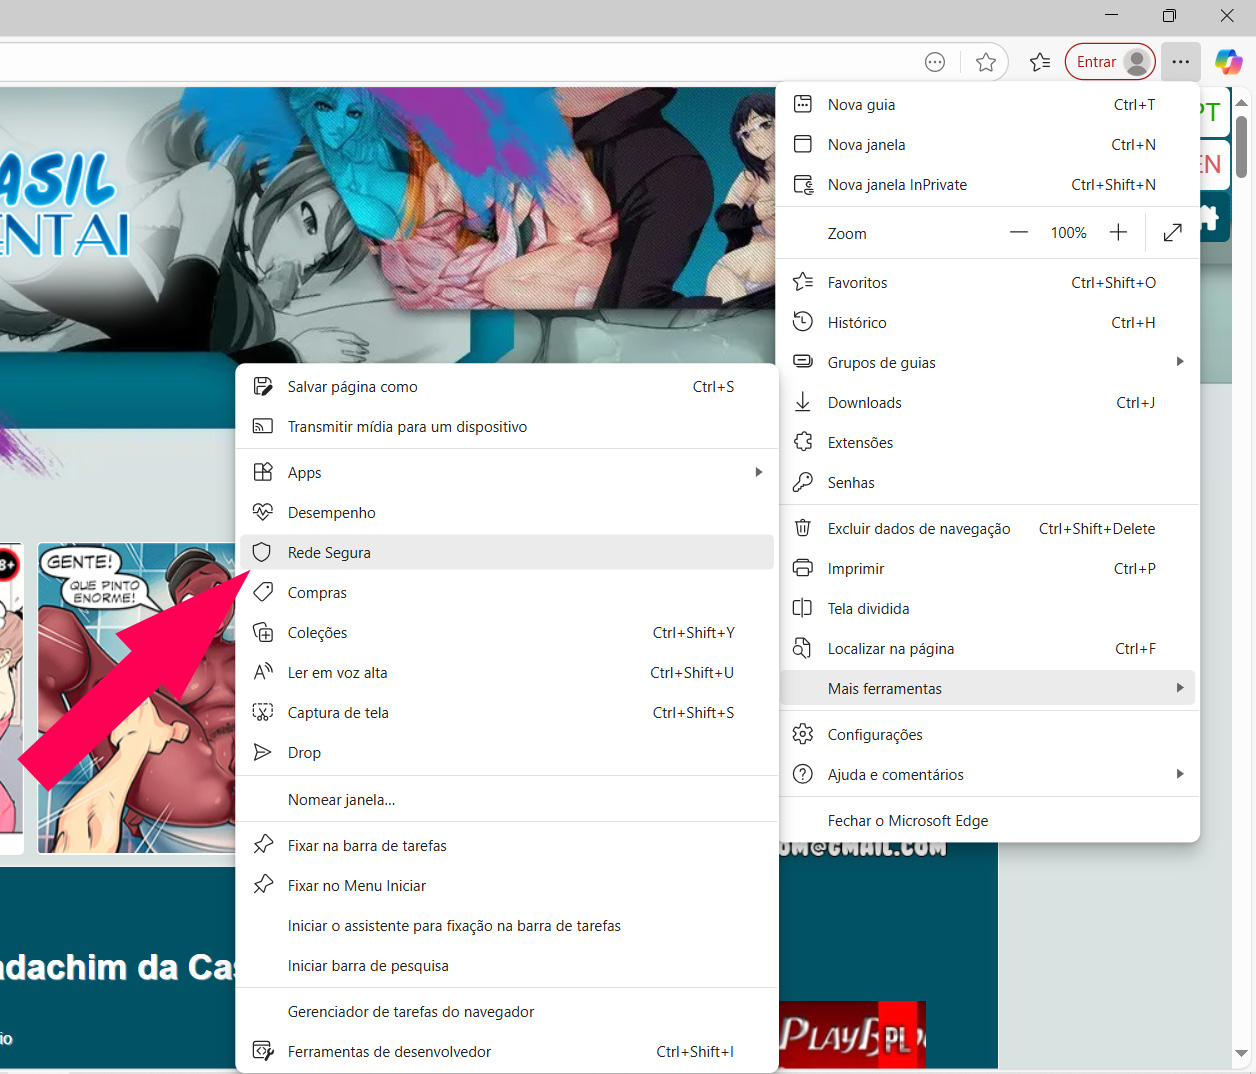Open Histórico menu entry
This screenshot has width=1256, height=1074.
988,323
